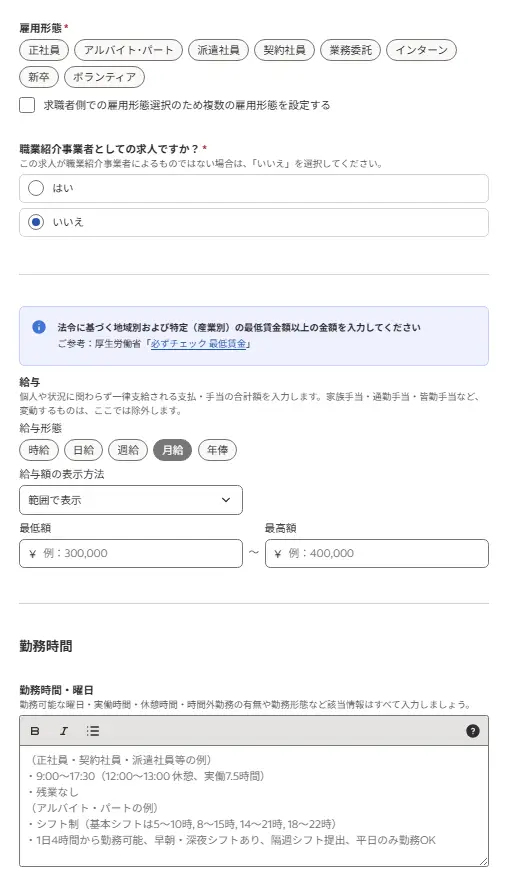Insert bulleted list in working hours editor
The height and width of the screenshot is (893, 511).
point(93,731)
